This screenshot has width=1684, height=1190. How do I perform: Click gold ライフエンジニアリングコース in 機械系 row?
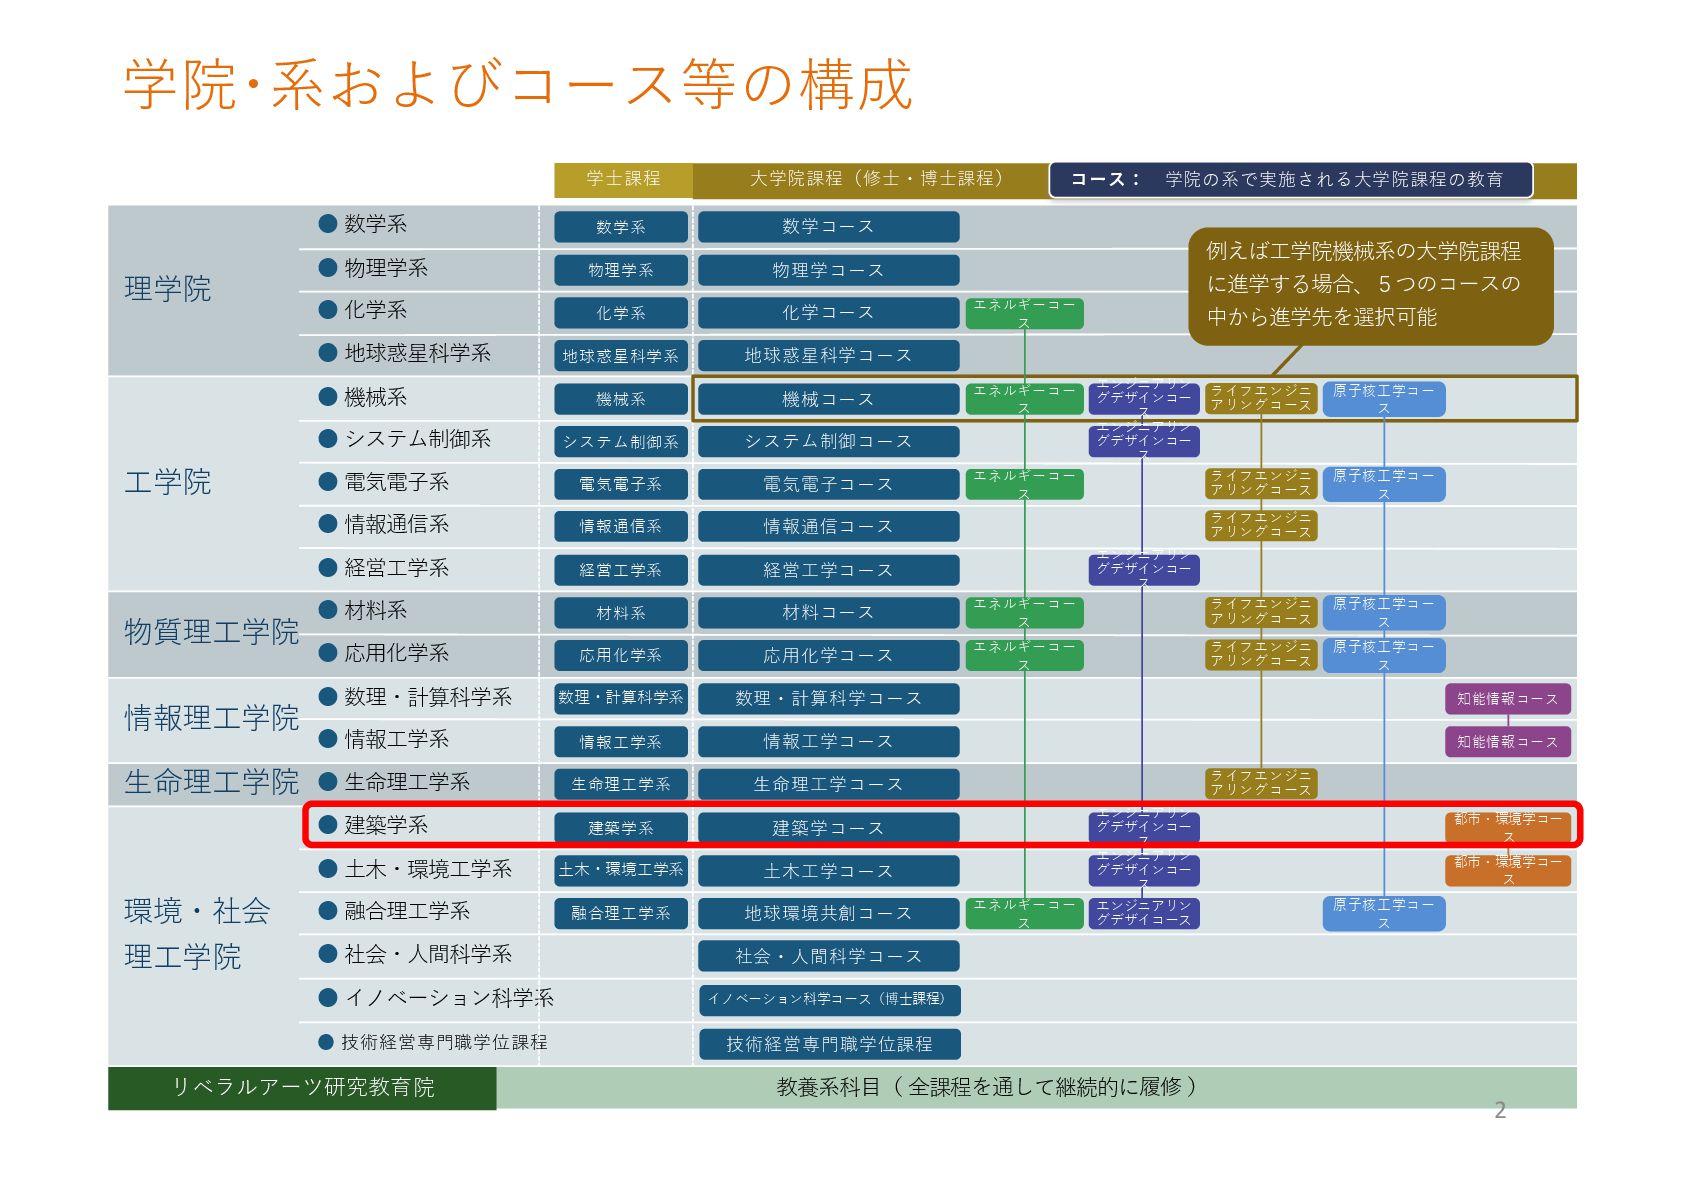click(x=1261, y=399)
